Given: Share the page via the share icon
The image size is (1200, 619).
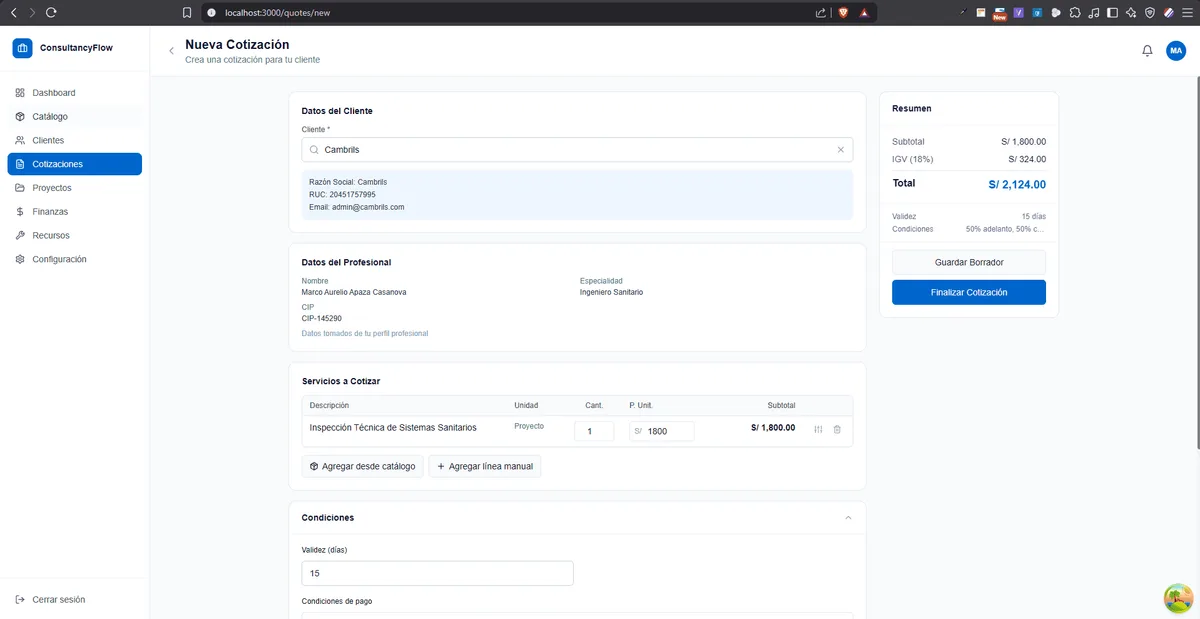Looking at the screenshot, I should (x=821, y=12).
